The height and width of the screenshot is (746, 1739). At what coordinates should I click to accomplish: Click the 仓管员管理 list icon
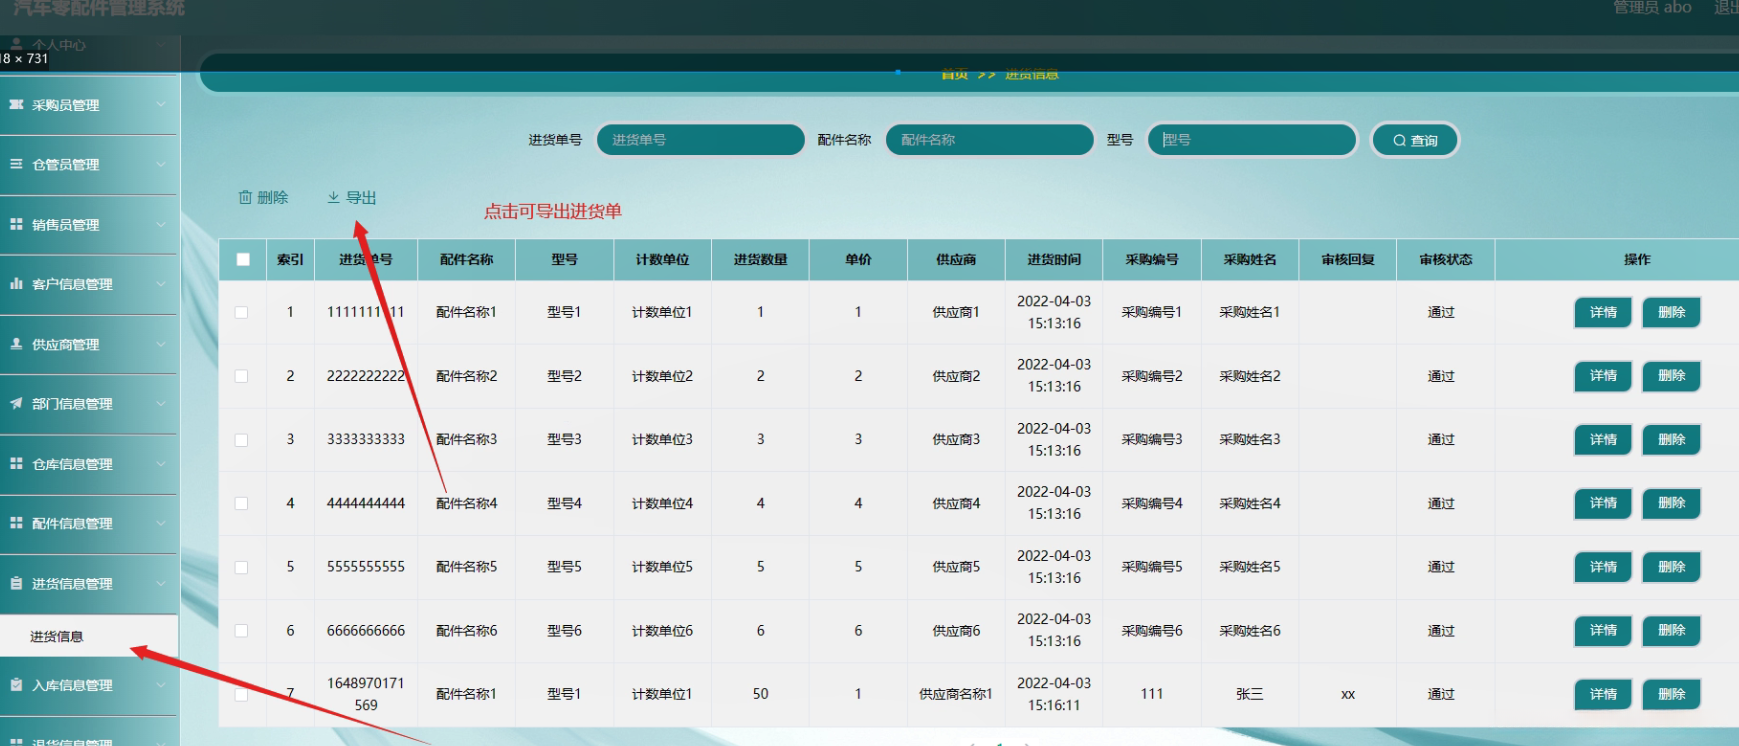point(16,164)
